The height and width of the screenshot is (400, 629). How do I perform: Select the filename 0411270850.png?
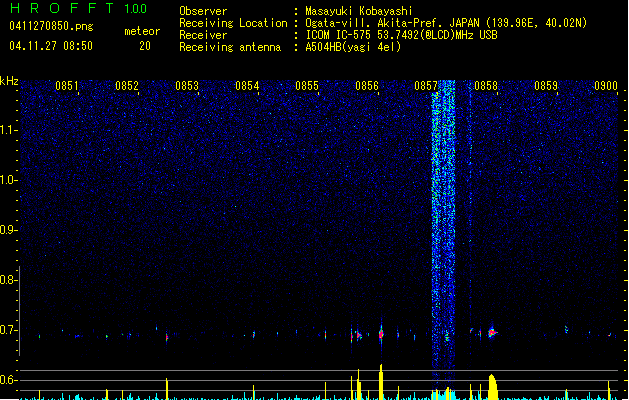point(51,26)
